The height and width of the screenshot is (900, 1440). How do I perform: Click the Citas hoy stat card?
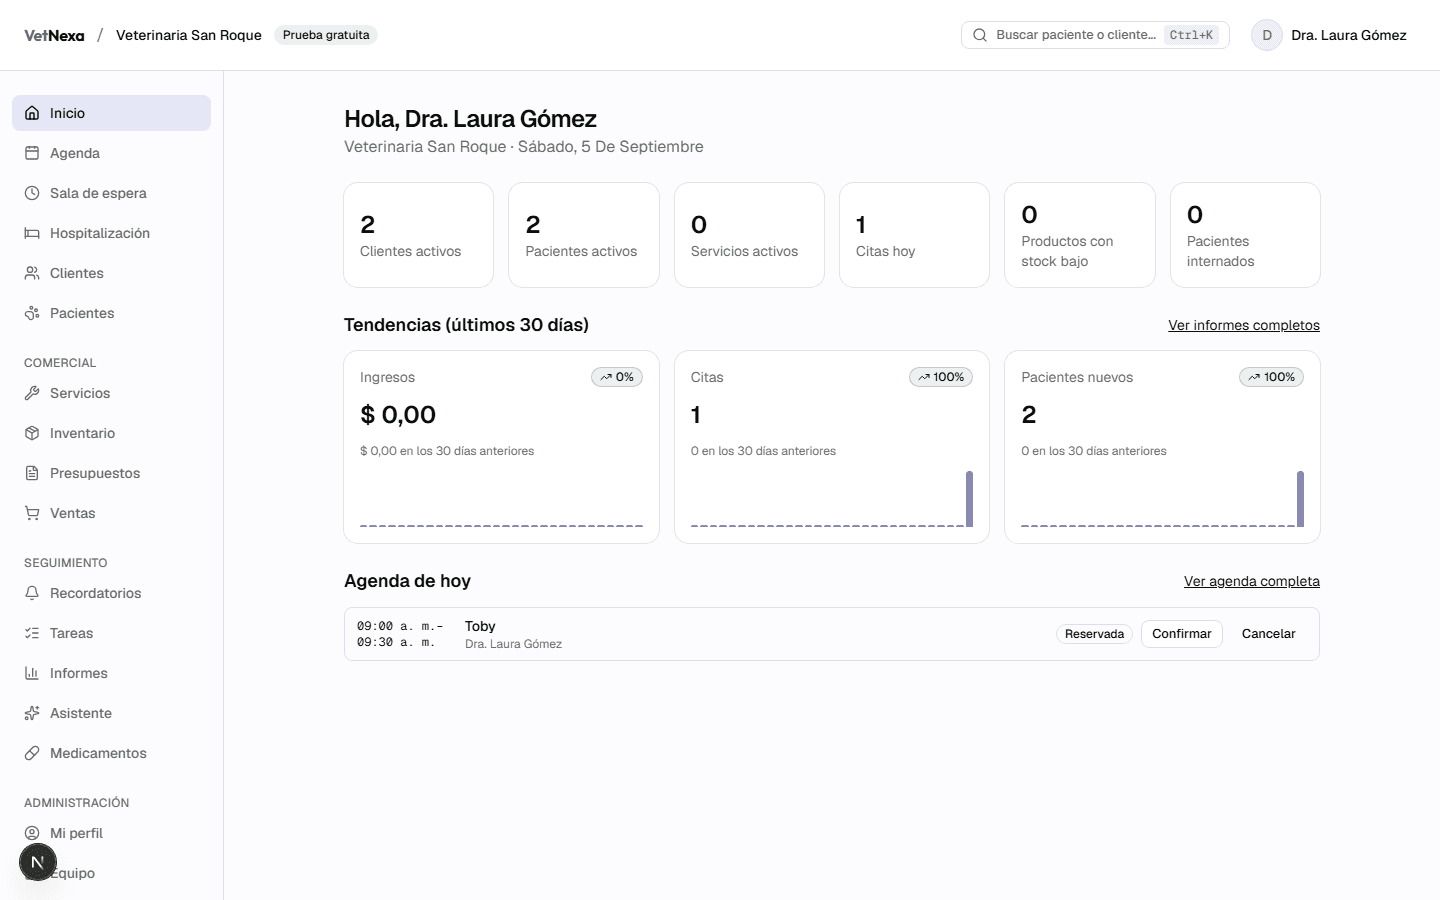tap(914, 235)
